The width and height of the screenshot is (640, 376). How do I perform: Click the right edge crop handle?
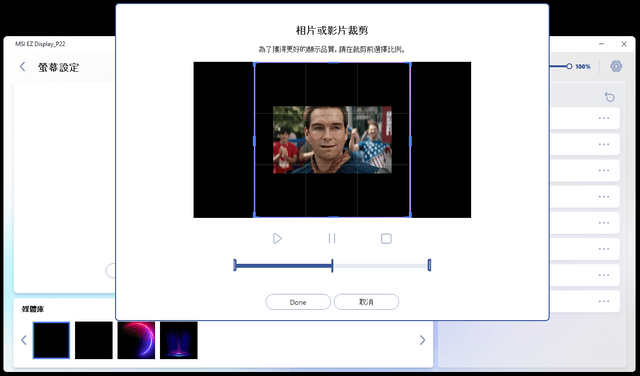[410, 141]
